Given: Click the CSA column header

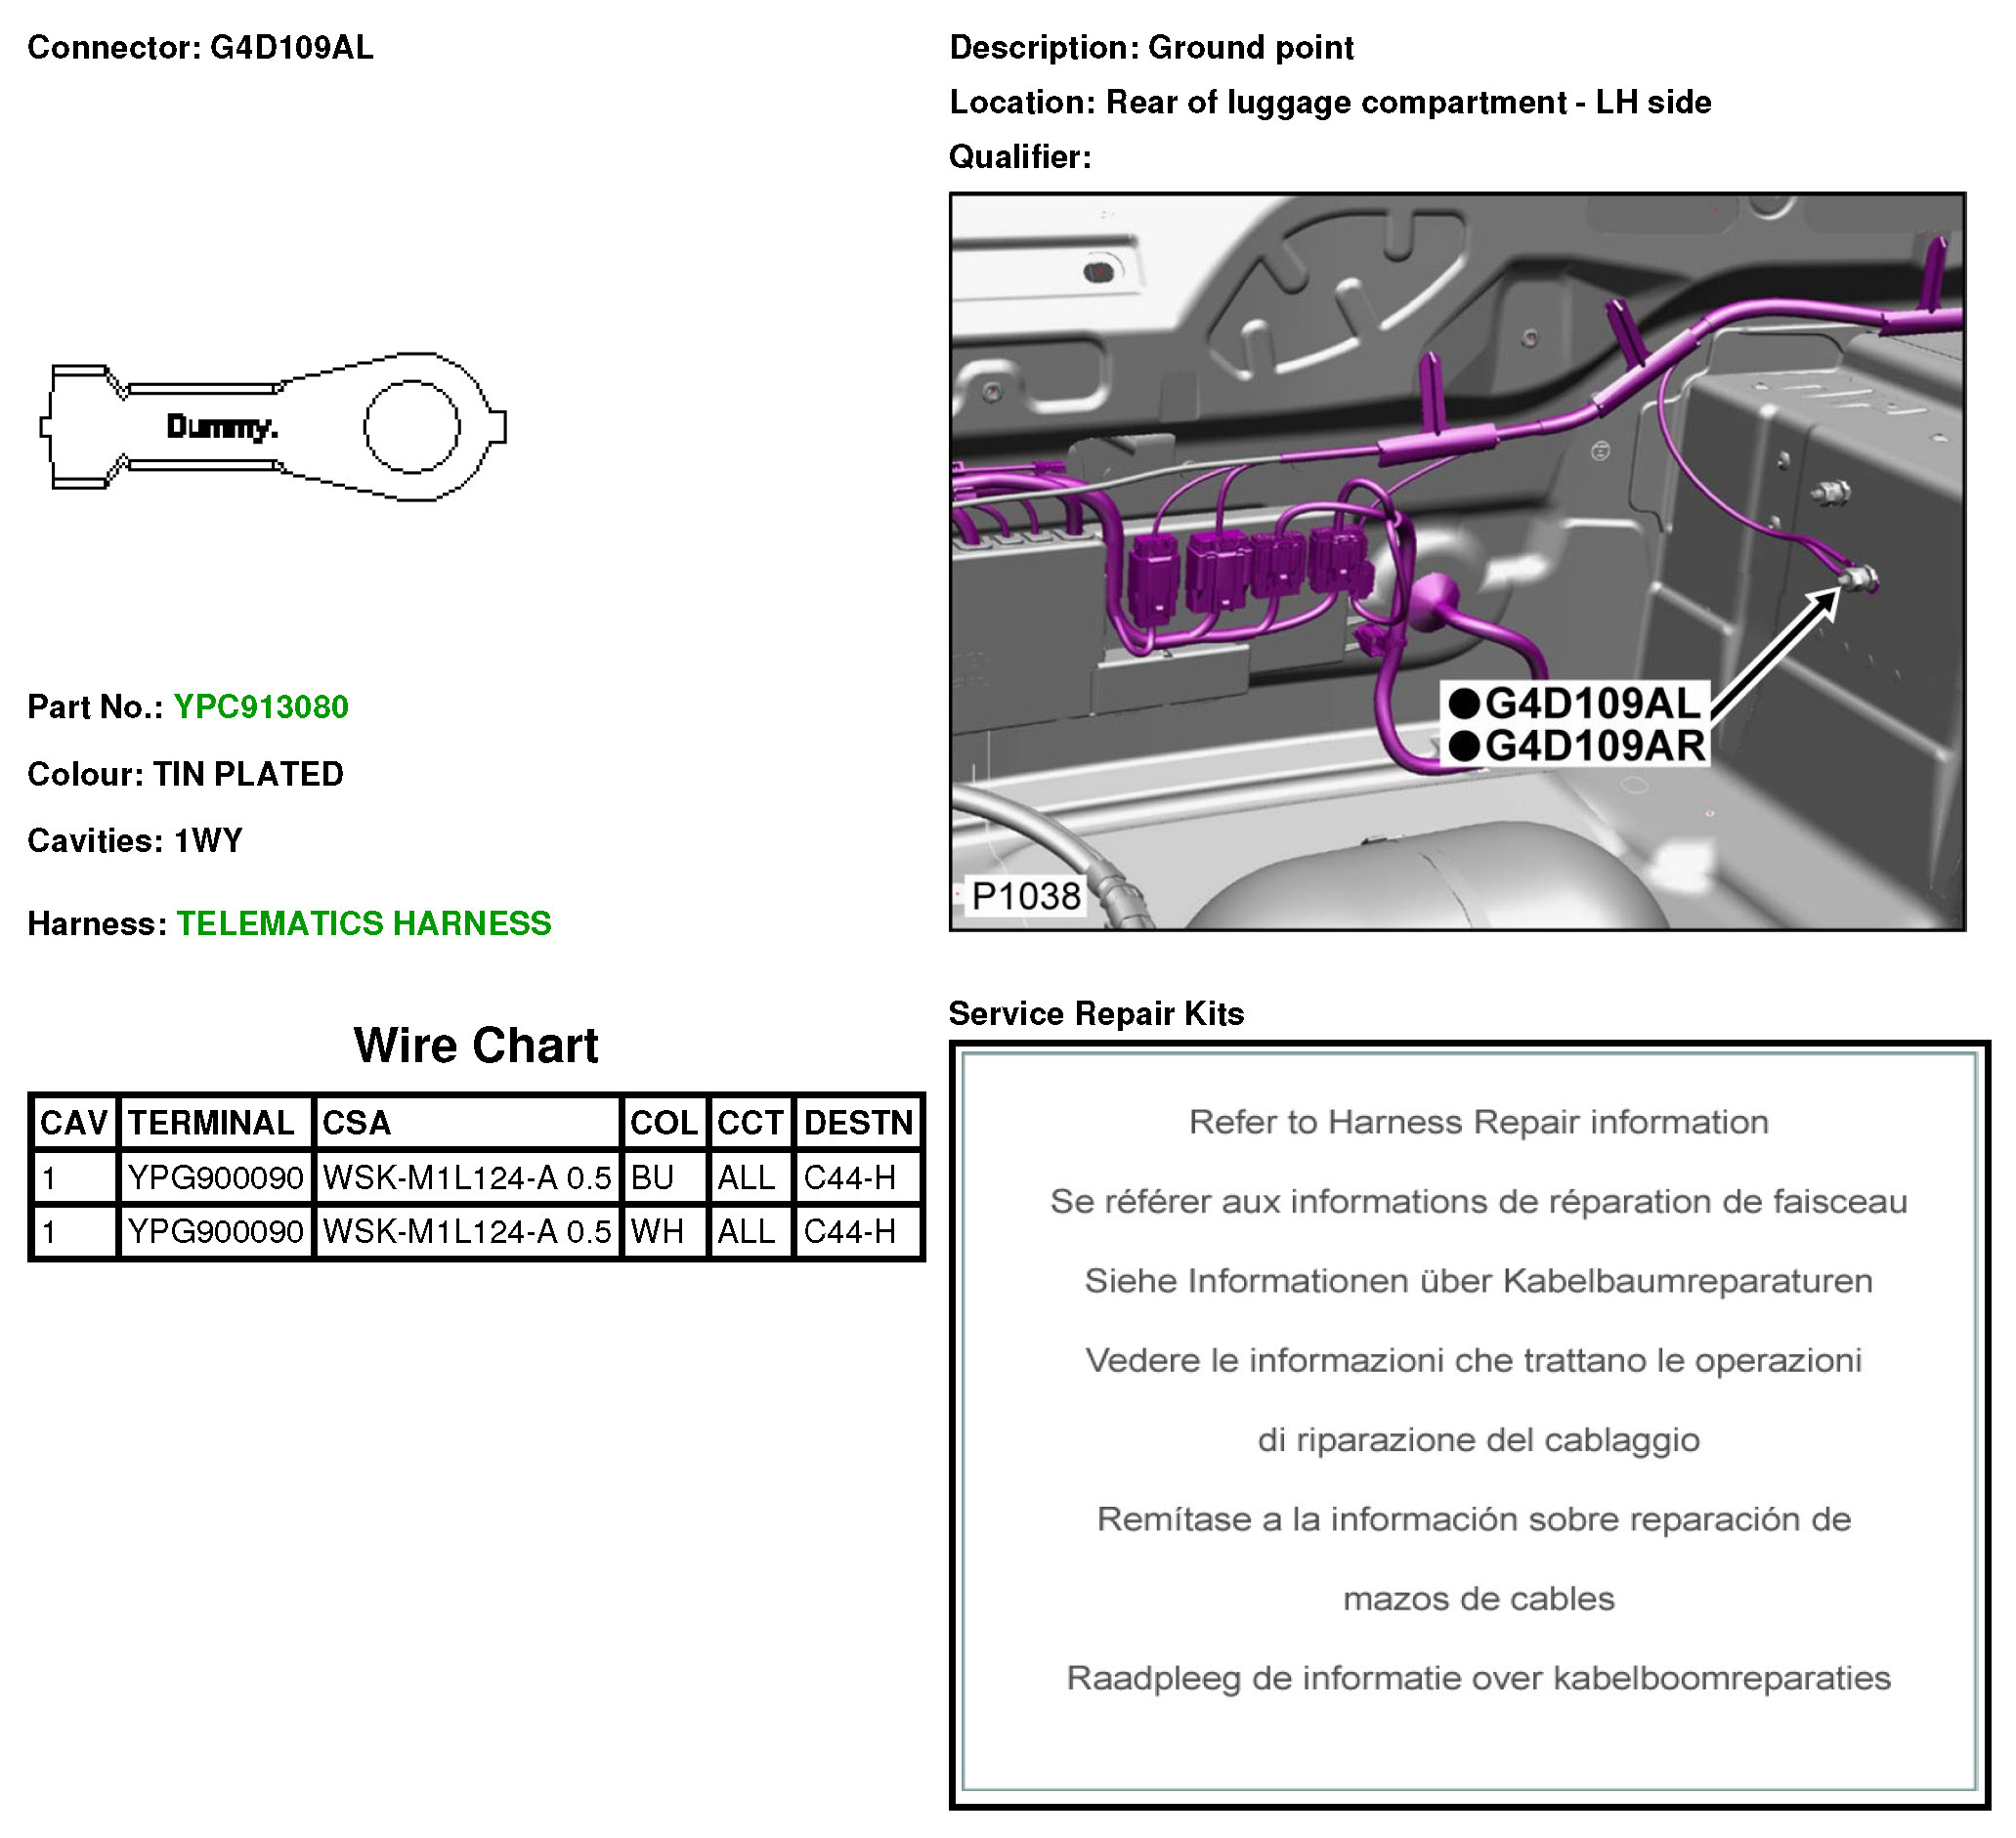Looking at the screenshot, I should (468, 1122).
